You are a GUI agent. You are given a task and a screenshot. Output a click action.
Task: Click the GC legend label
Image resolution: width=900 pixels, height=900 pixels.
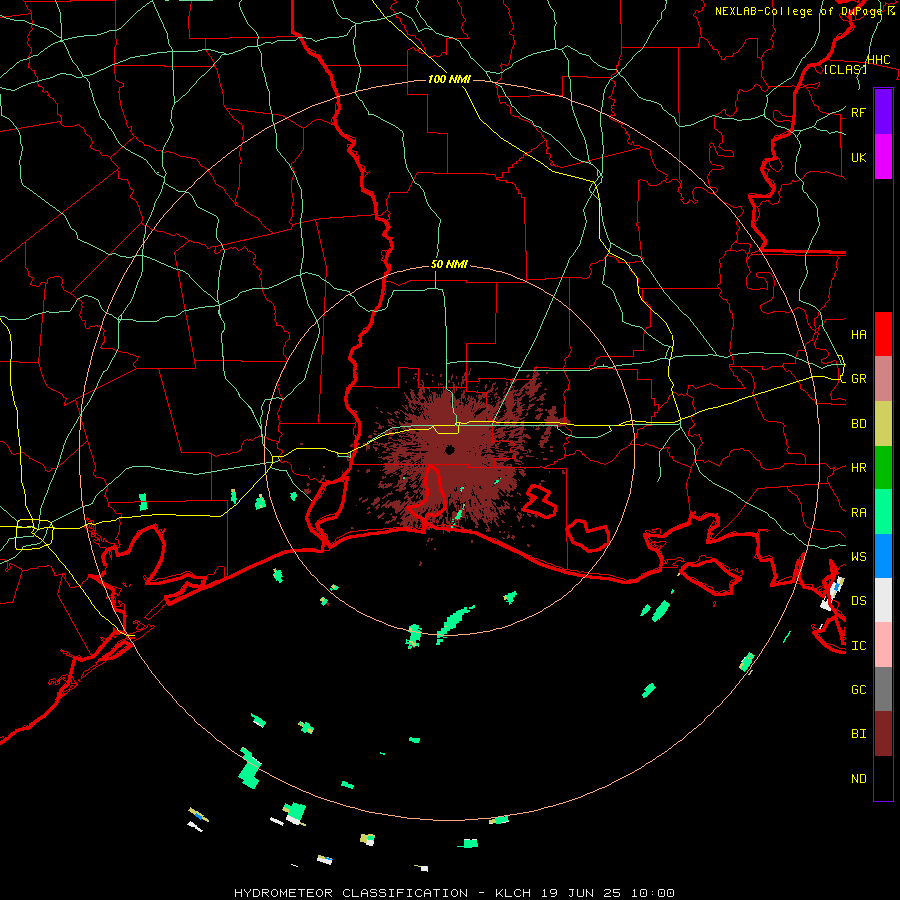click(858, 690)
